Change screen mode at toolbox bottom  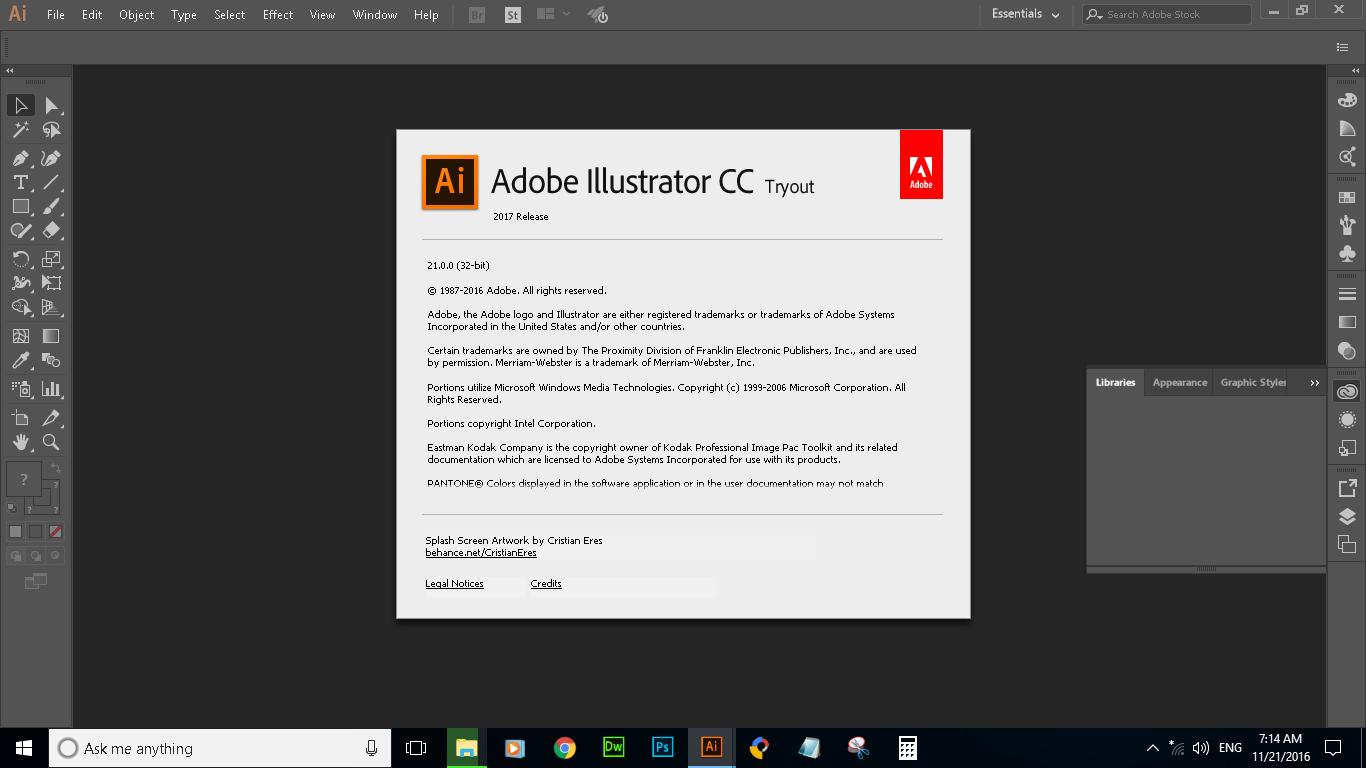(x=36, y=580)
